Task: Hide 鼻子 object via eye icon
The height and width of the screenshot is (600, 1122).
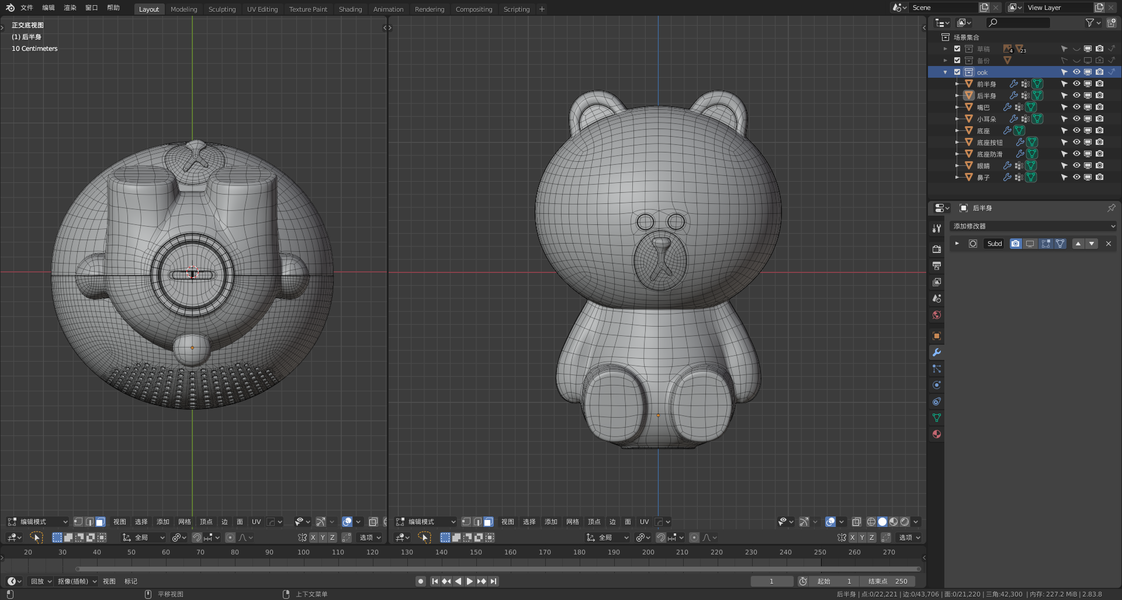Action: click(x=1076, y=177)
